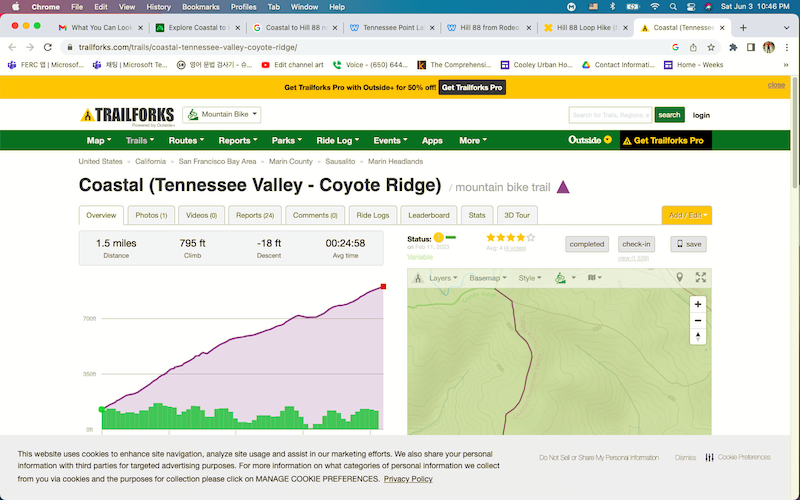Reload the page
The image size is (800, 500).
[47, 47]
